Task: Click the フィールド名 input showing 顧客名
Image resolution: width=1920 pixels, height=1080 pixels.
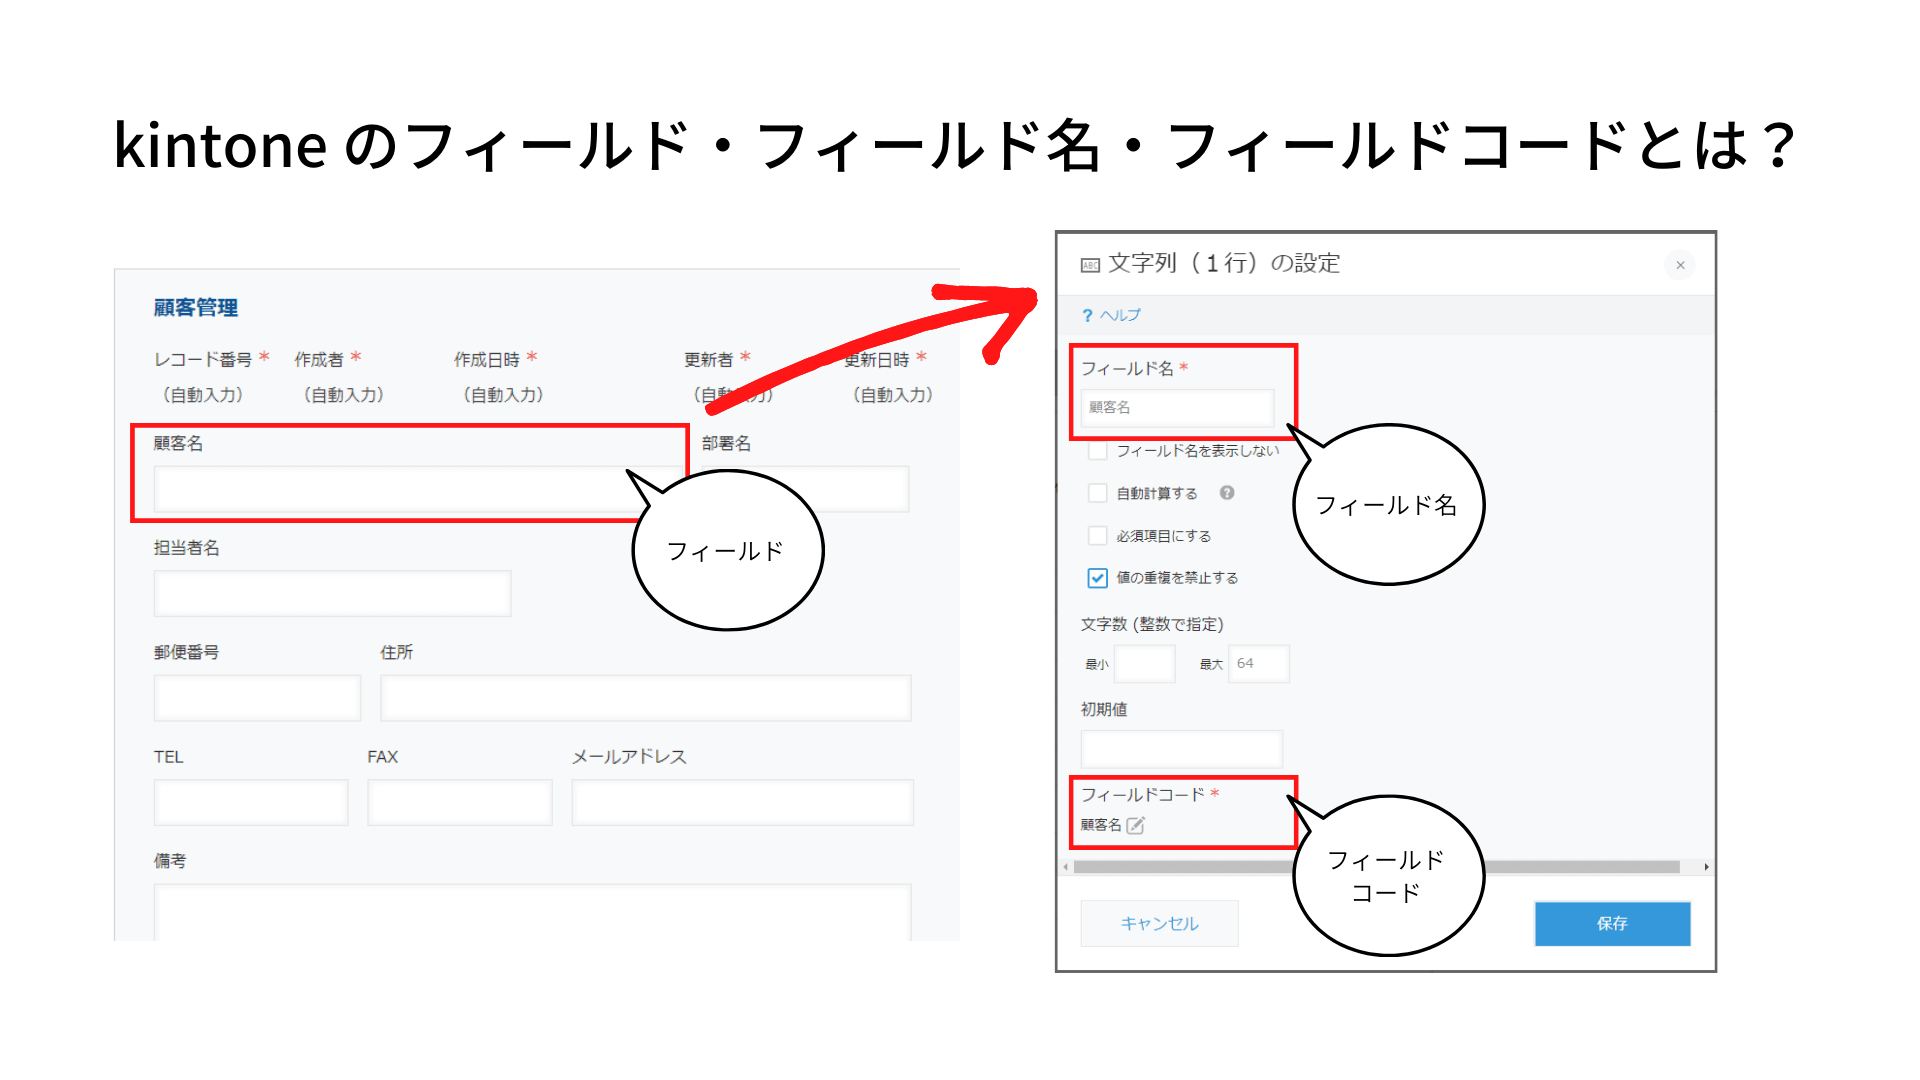Action: coord(1177,408)
